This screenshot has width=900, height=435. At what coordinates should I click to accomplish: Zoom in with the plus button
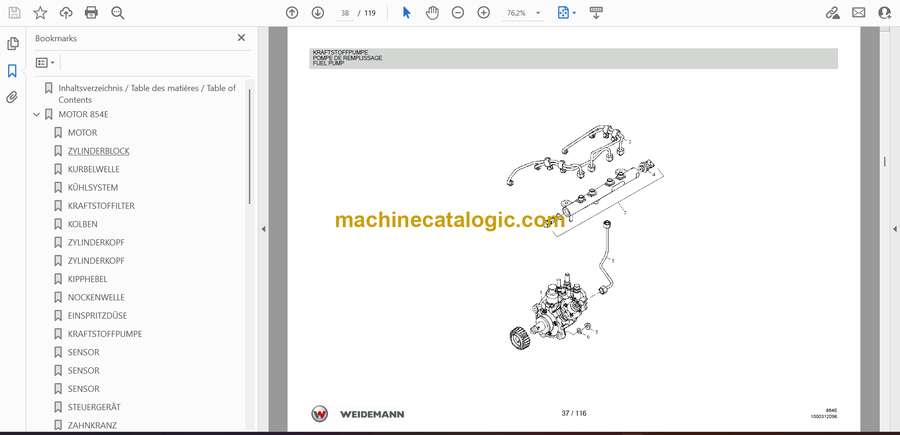pos(484,13)
